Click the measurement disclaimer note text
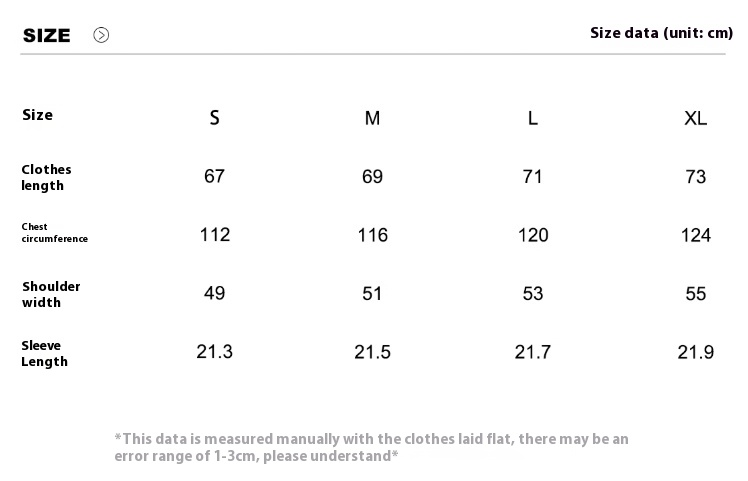Viewport: 748px width, 481px height. (x=371, y=447)
